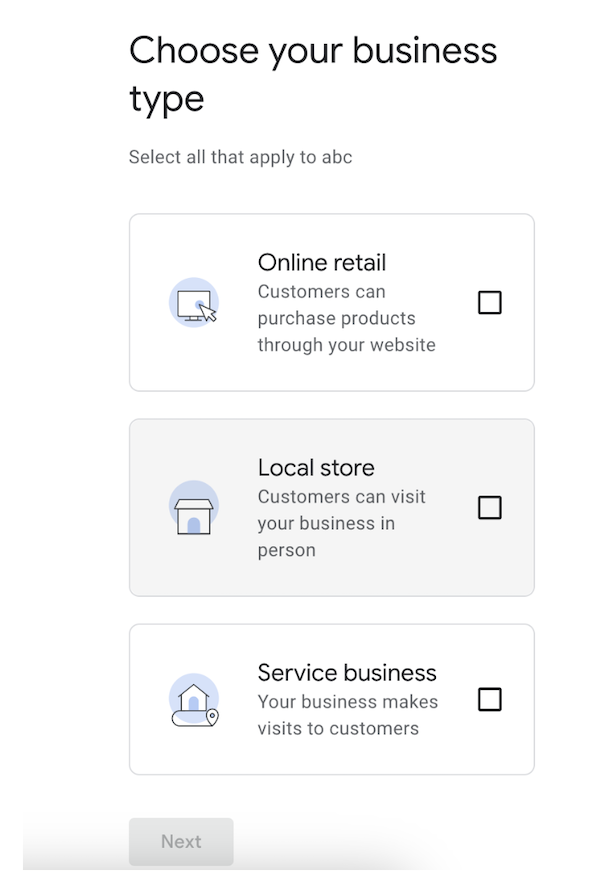Click the Choose your business type heading
600x893 pixels.
tap(313, 74)
